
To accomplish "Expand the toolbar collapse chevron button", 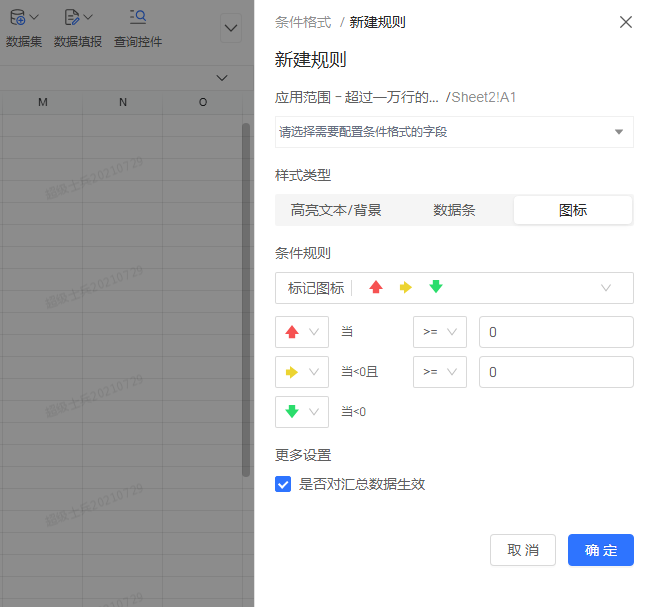I will [231, 28].
